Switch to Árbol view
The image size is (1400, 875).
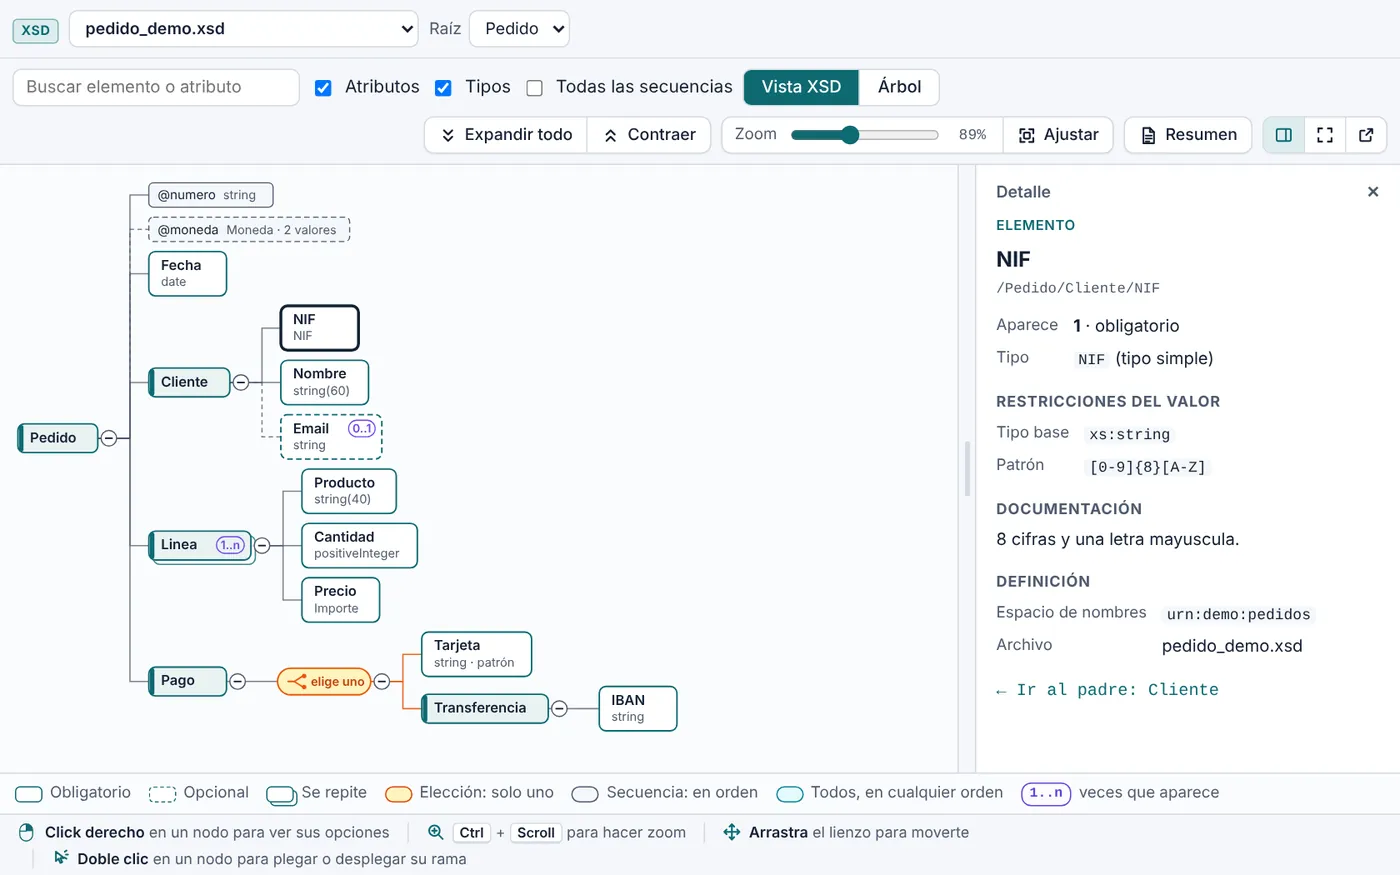(x=899, y=87)
